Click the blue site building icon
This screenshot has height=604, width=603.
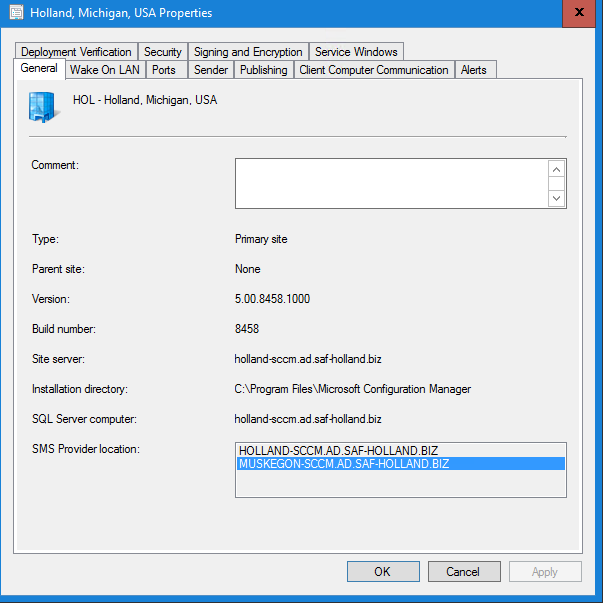point(44,107)
